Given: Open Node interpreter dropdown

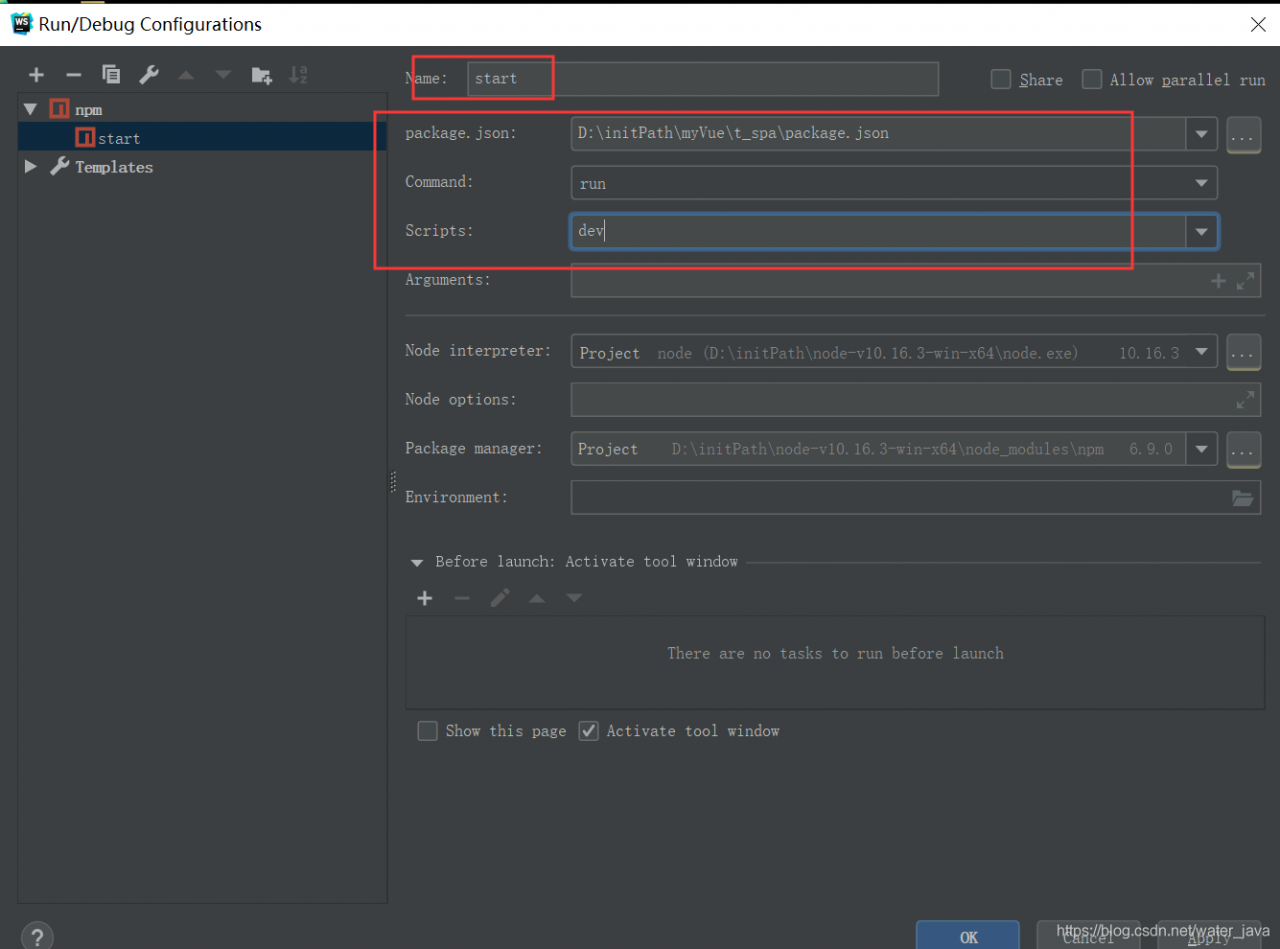Looking at the screenshot, I should [x=1202, y=352].
